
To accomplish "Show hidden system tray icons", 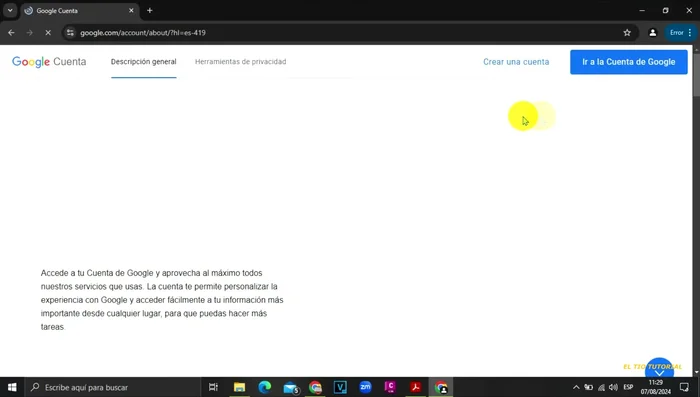I will [x=576, y=387].
